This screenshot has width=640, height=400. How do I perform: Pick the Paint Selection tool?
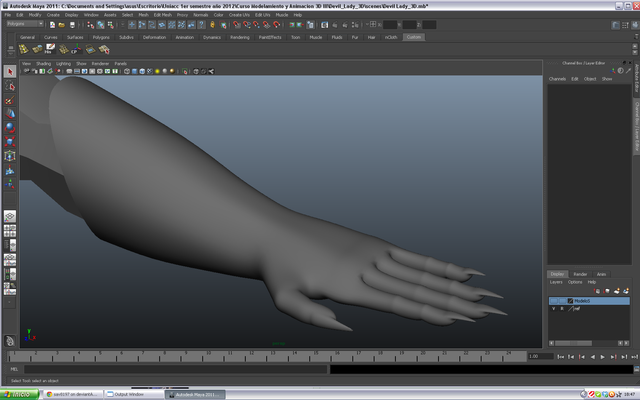(x=10, y=100)
